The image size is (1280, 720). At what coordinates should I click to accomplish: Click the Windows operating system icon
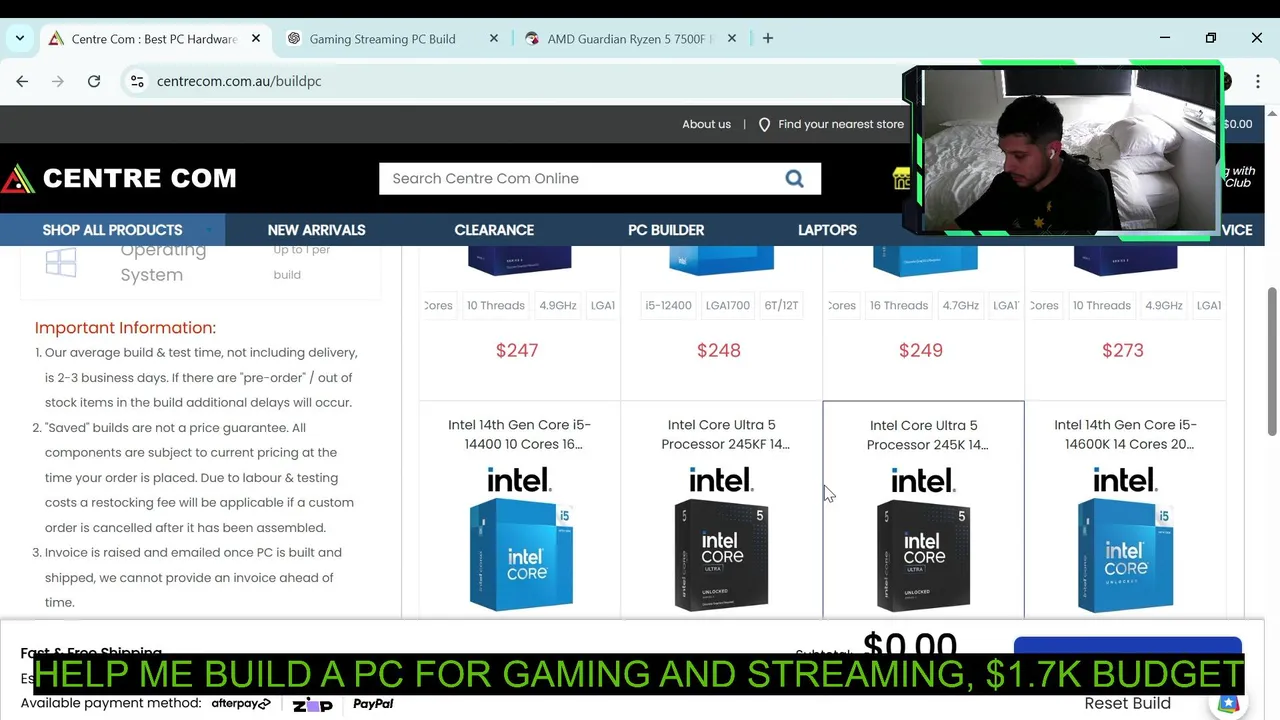click(61, 262)
